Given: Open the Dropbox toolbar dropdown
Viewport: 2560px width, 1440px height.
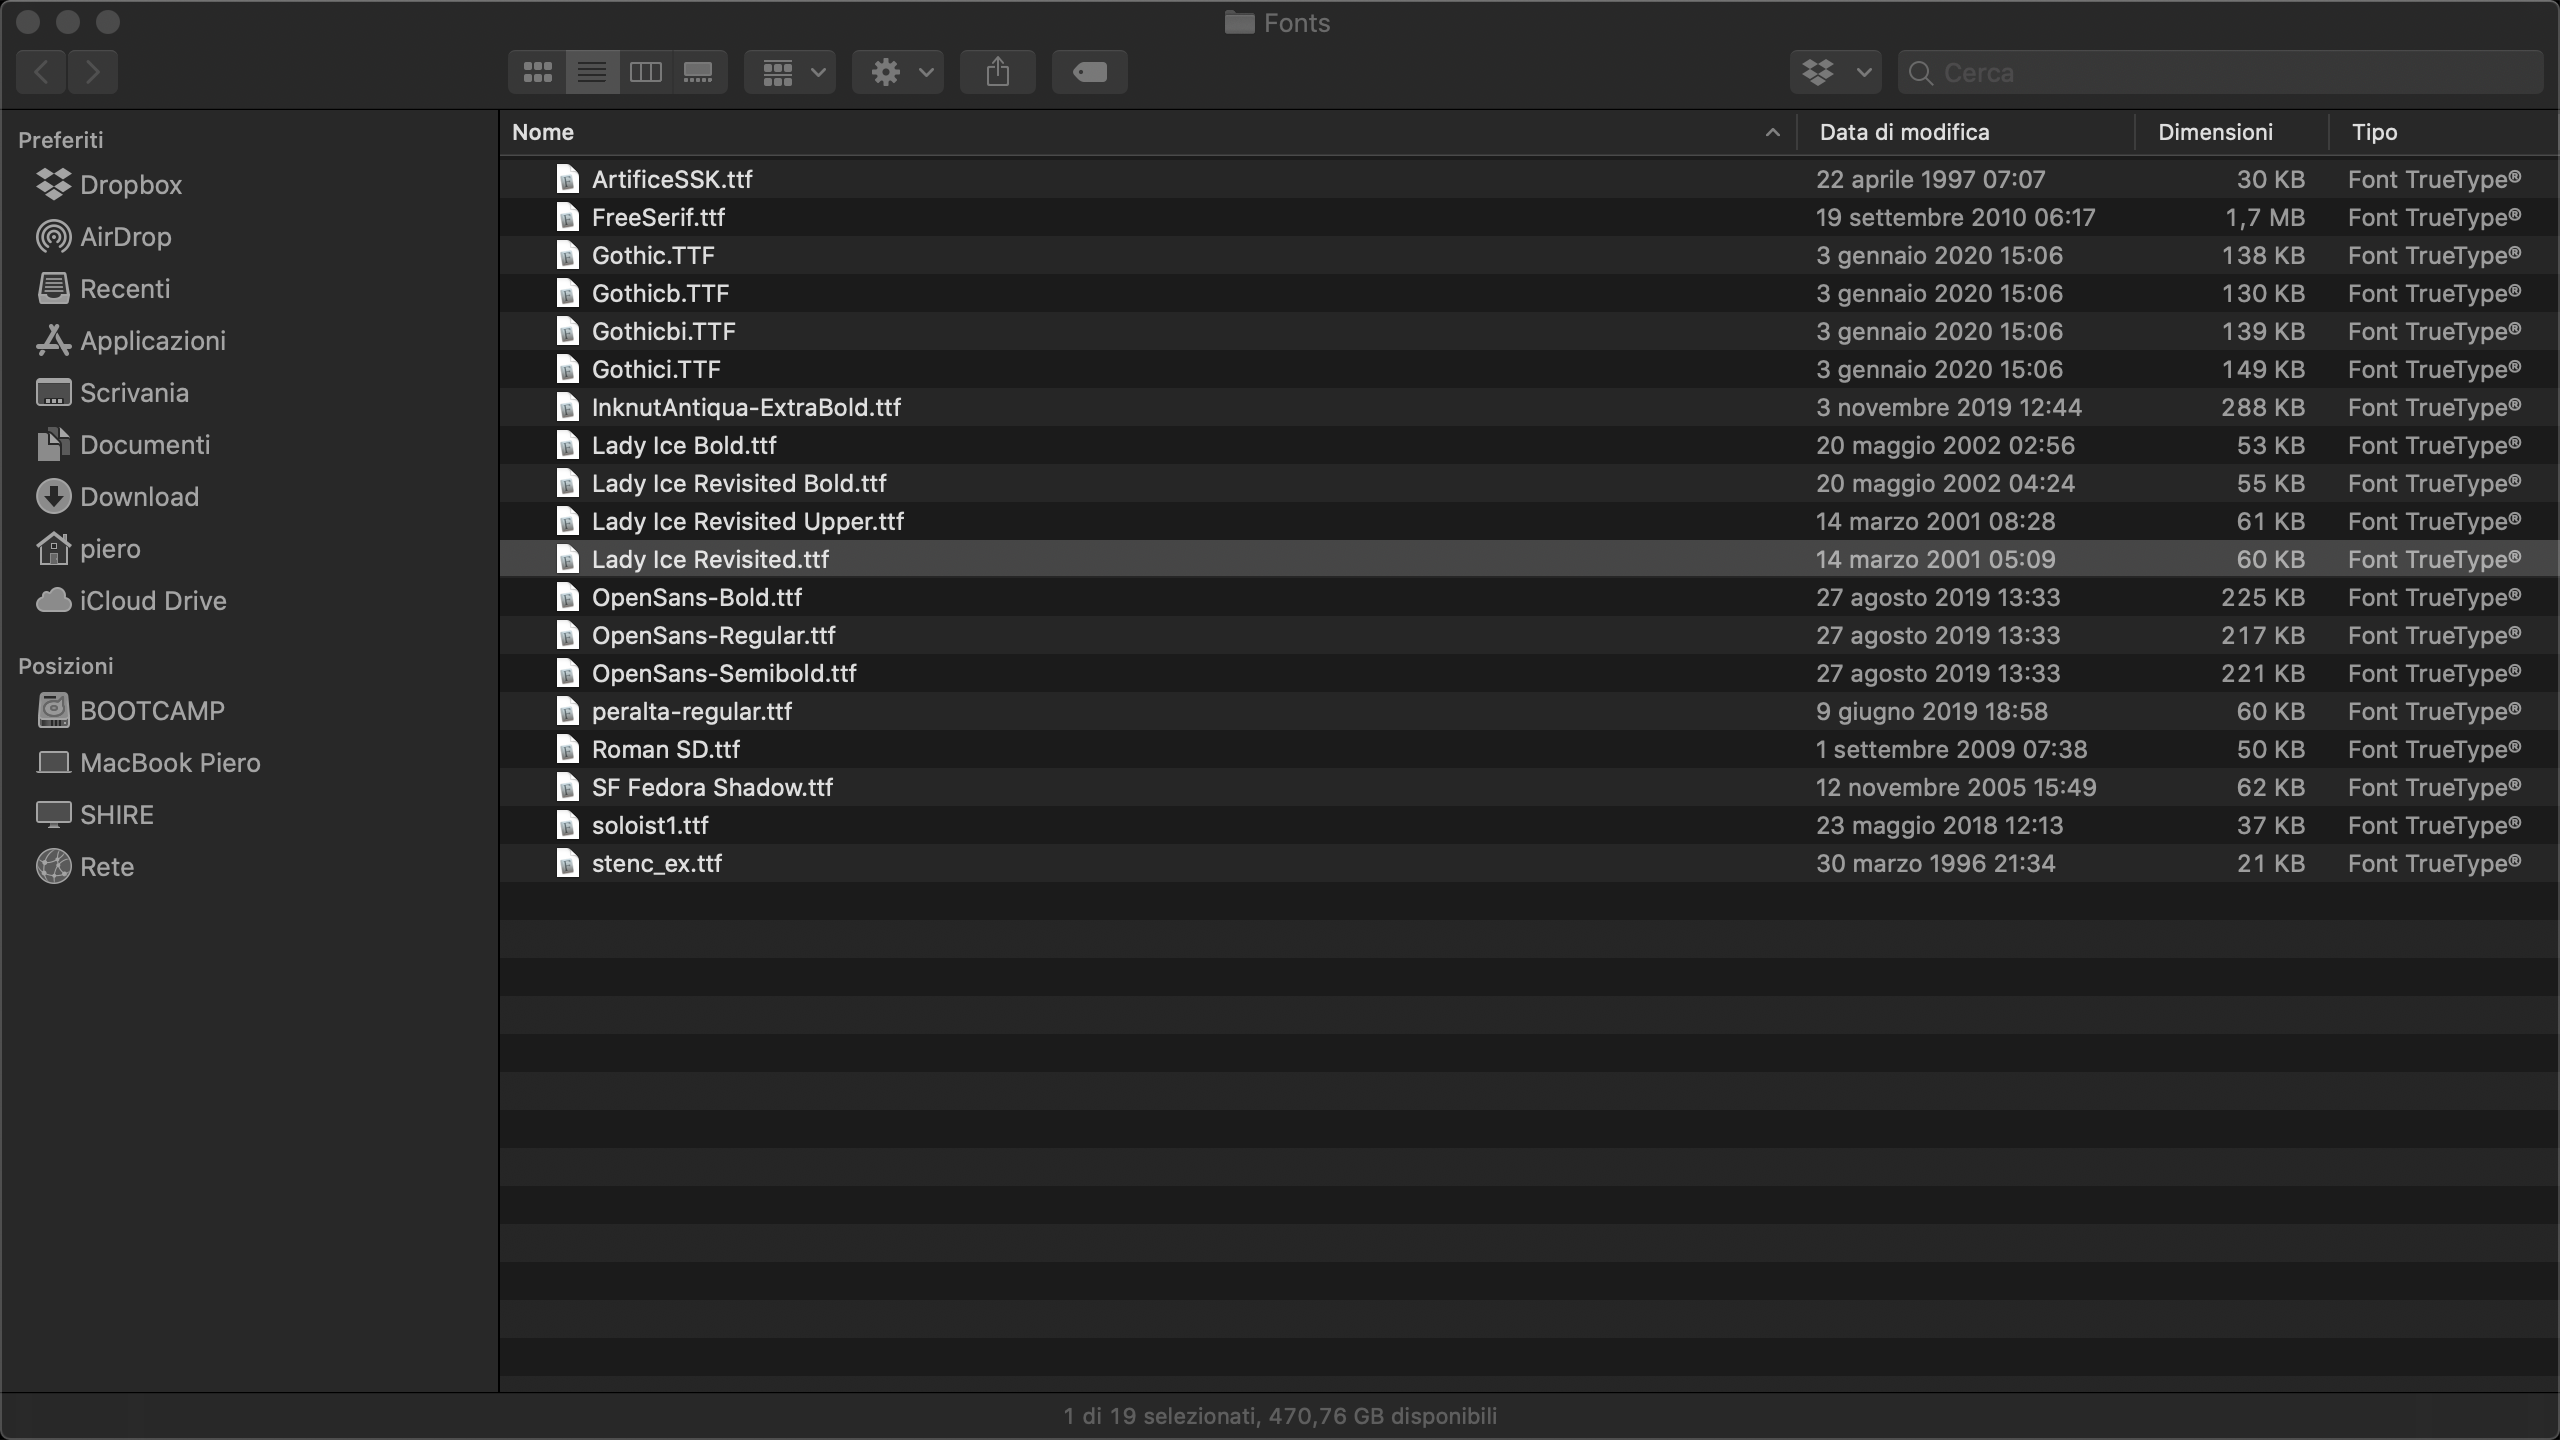Looking at the screenshot, I should pos(1835,72).
